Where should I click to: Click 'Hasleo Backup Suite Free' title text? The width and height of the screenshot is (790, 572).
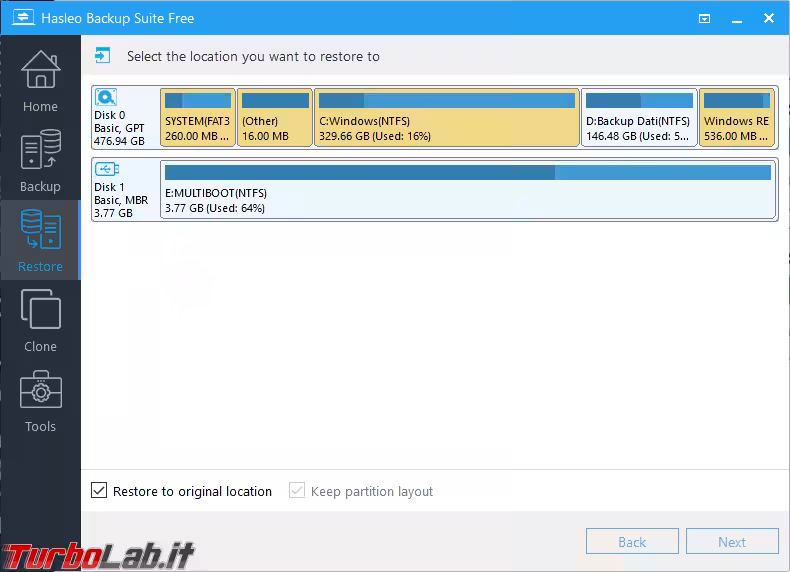click(x=117, y=18)
